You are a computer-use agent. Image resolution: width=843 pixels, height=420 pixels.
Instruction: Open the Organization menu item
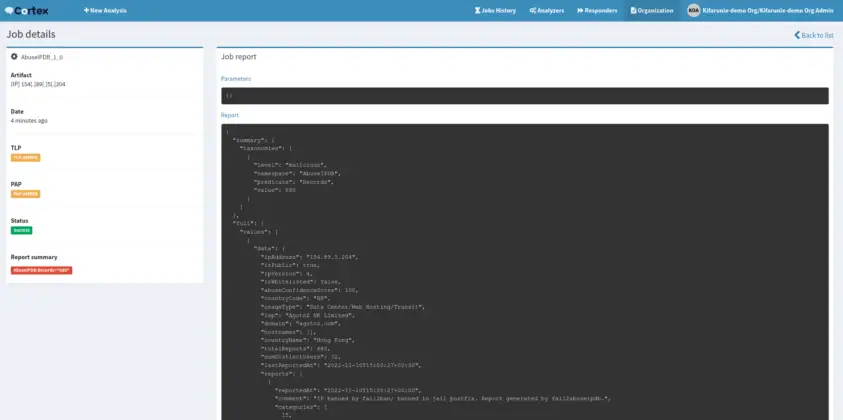654,10
